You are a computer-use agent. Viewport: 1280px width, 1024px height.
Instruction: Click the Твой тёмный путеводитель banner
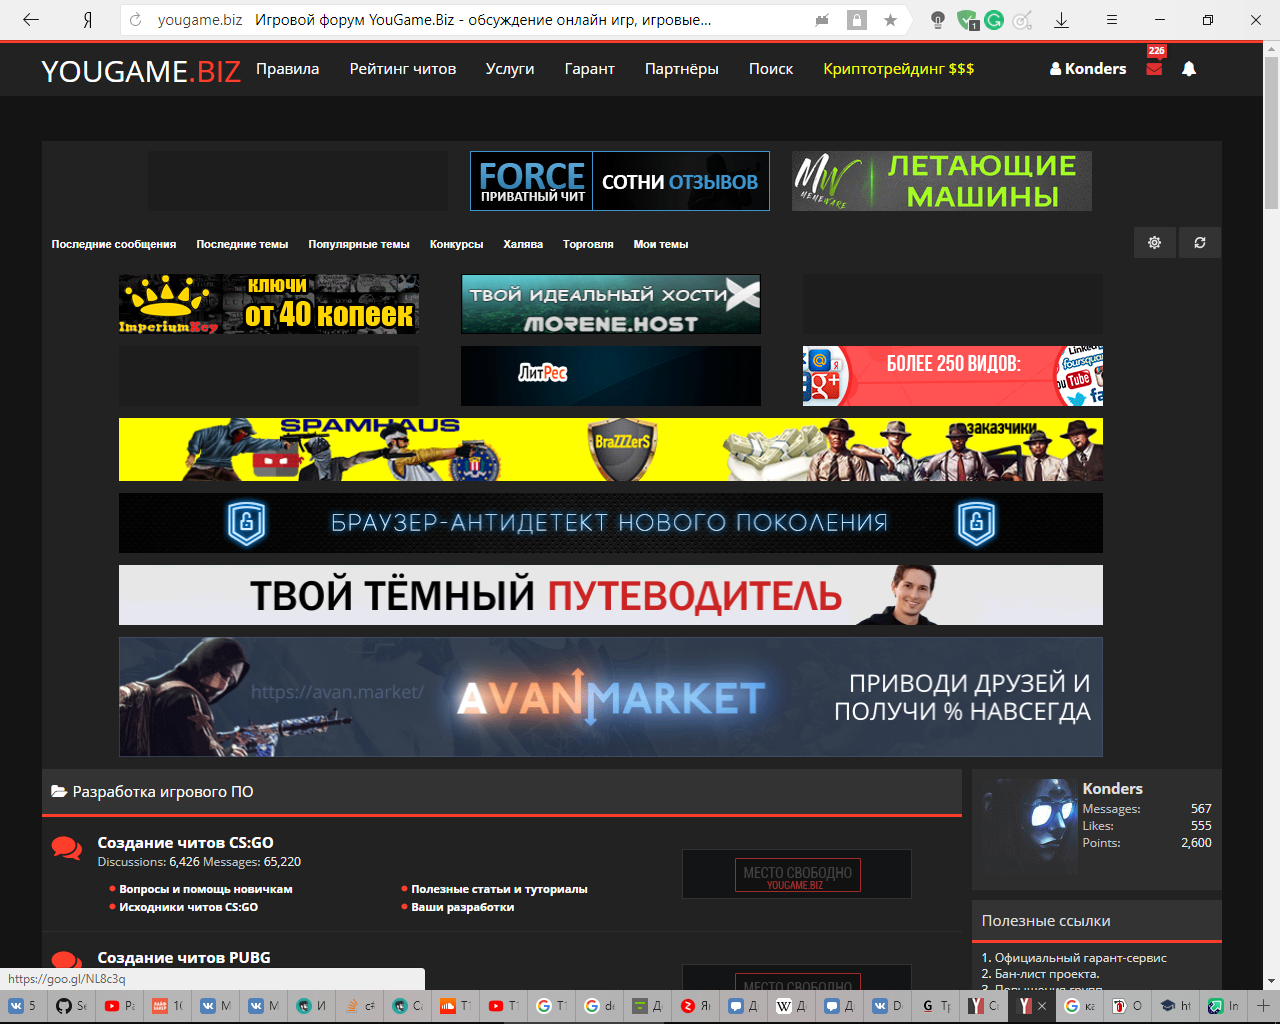pos(611,595)
